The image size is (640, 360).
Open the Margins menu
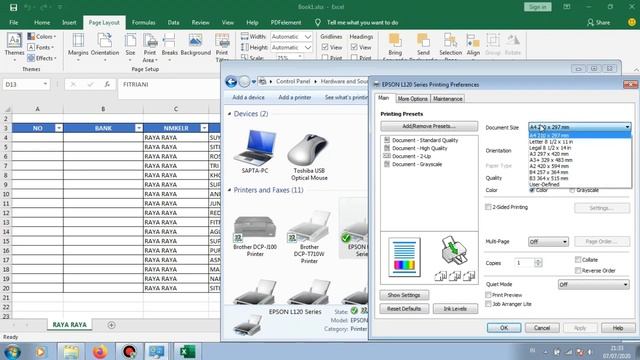click(78, 46)
